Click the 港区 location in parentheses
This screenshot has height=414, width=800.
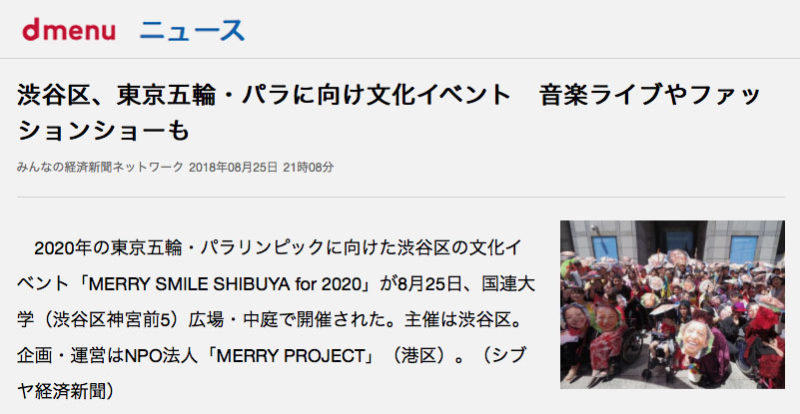coord(421,355)
